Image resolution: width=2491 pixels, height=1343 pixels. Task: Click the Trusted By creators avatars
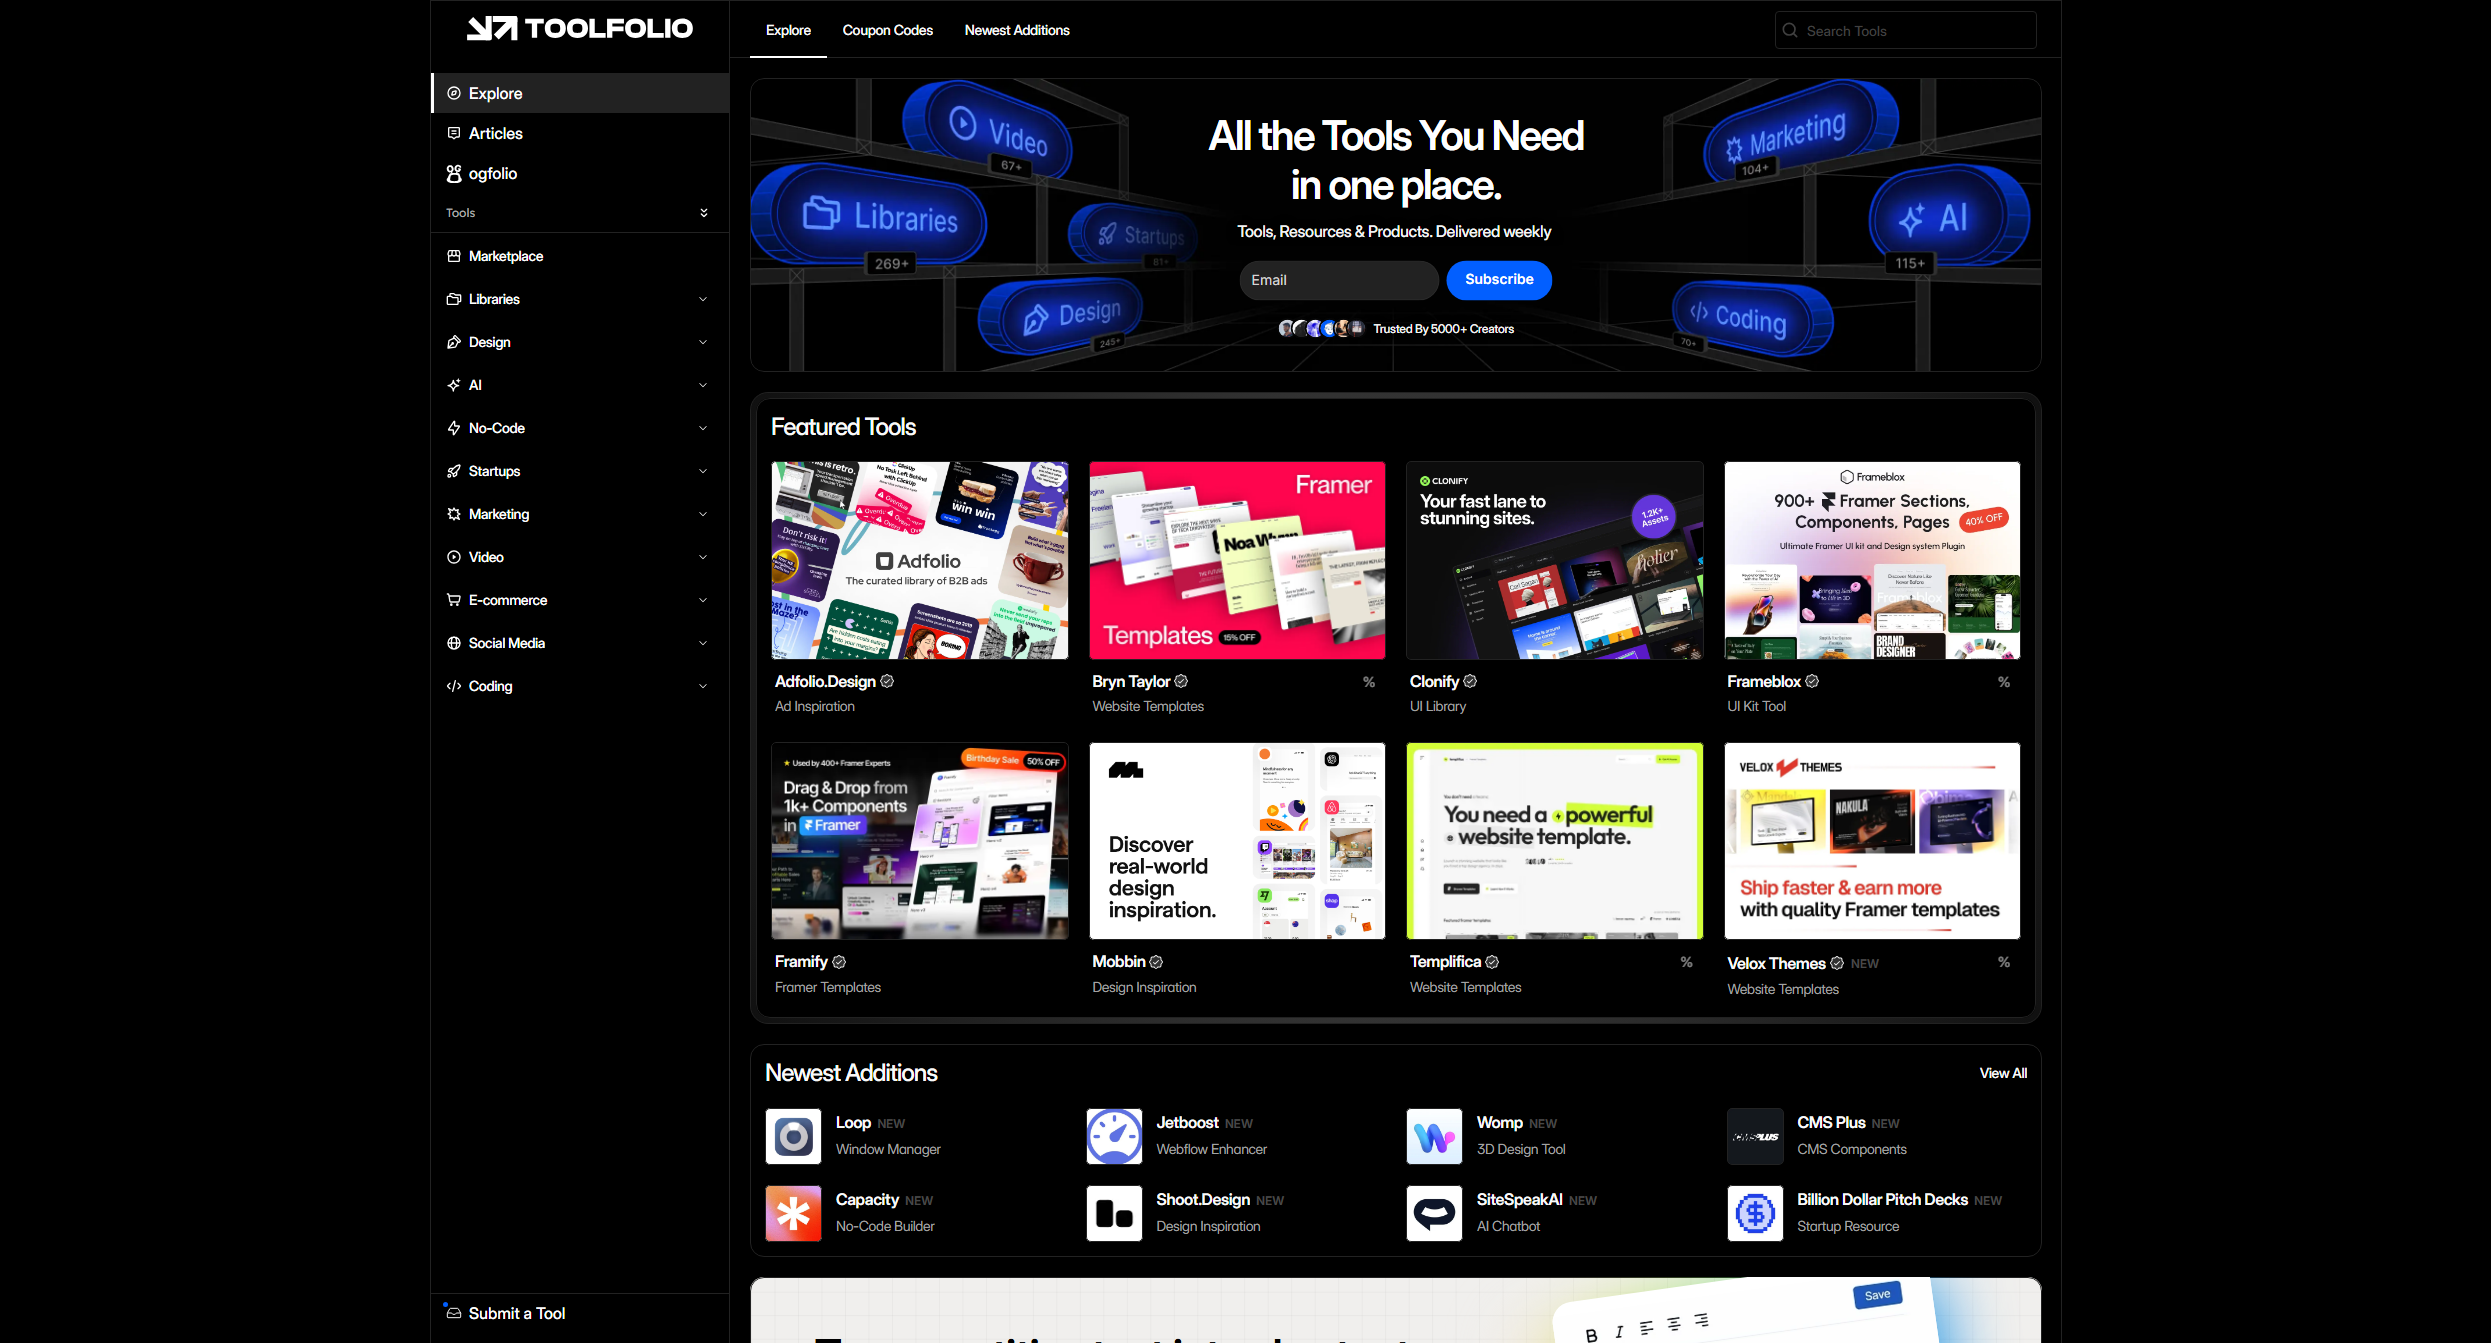tap(1321, 328)
